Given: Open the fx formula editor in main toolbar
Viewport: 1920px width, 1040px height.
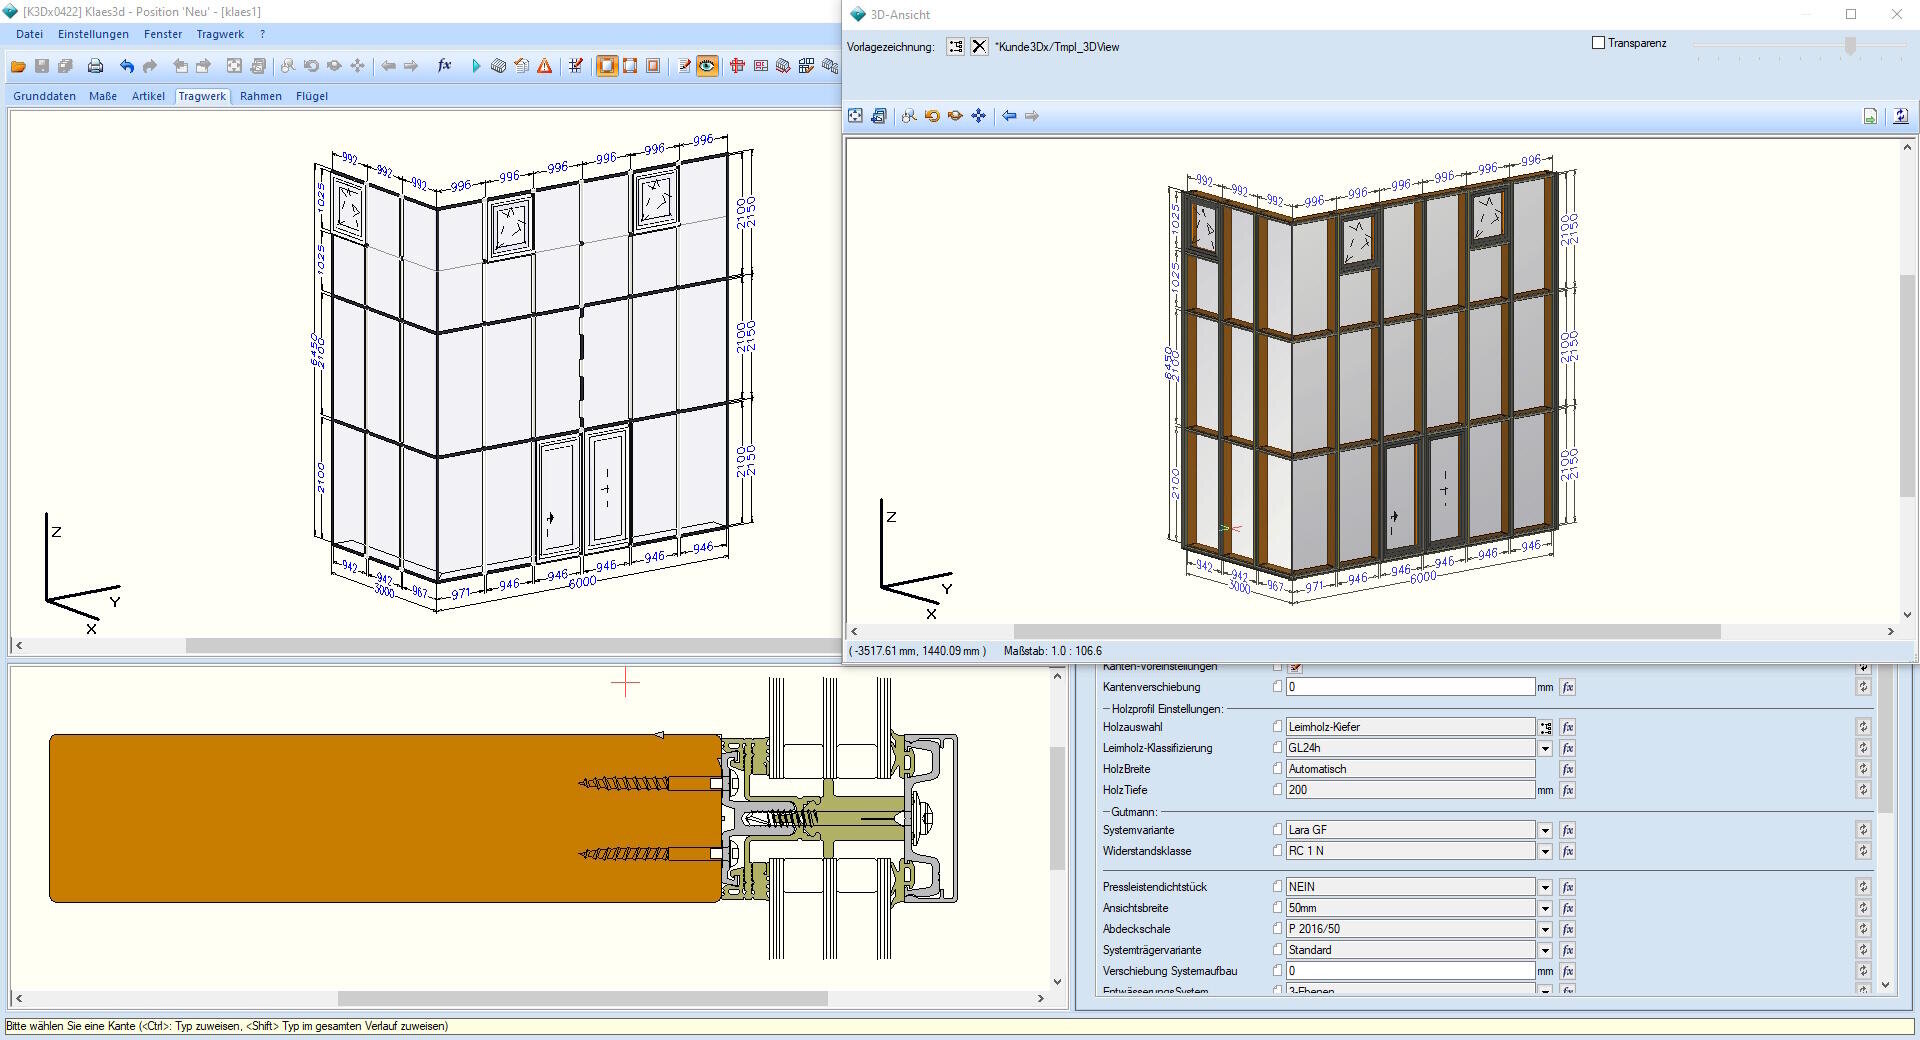Looking at the screenshot, I should pos(444,66).
